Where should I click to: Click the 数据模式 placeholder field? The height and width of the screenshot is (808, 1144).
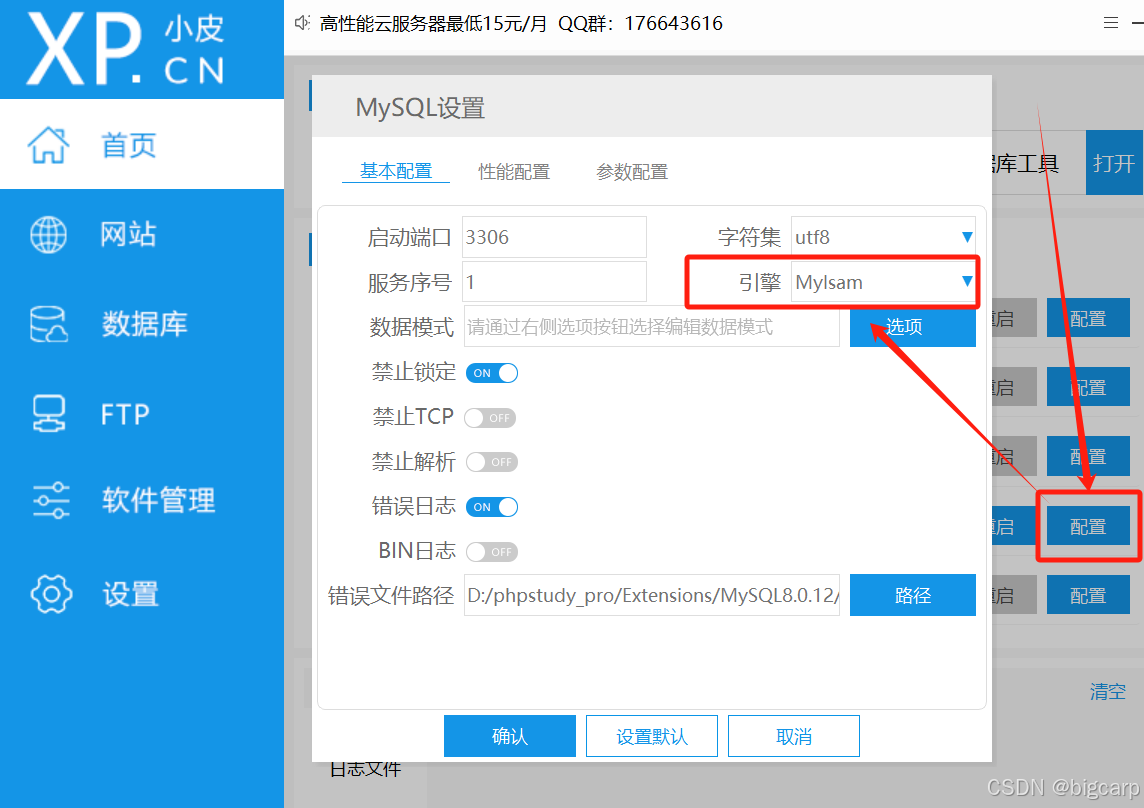pyautogui.click(x=652, y=326)
